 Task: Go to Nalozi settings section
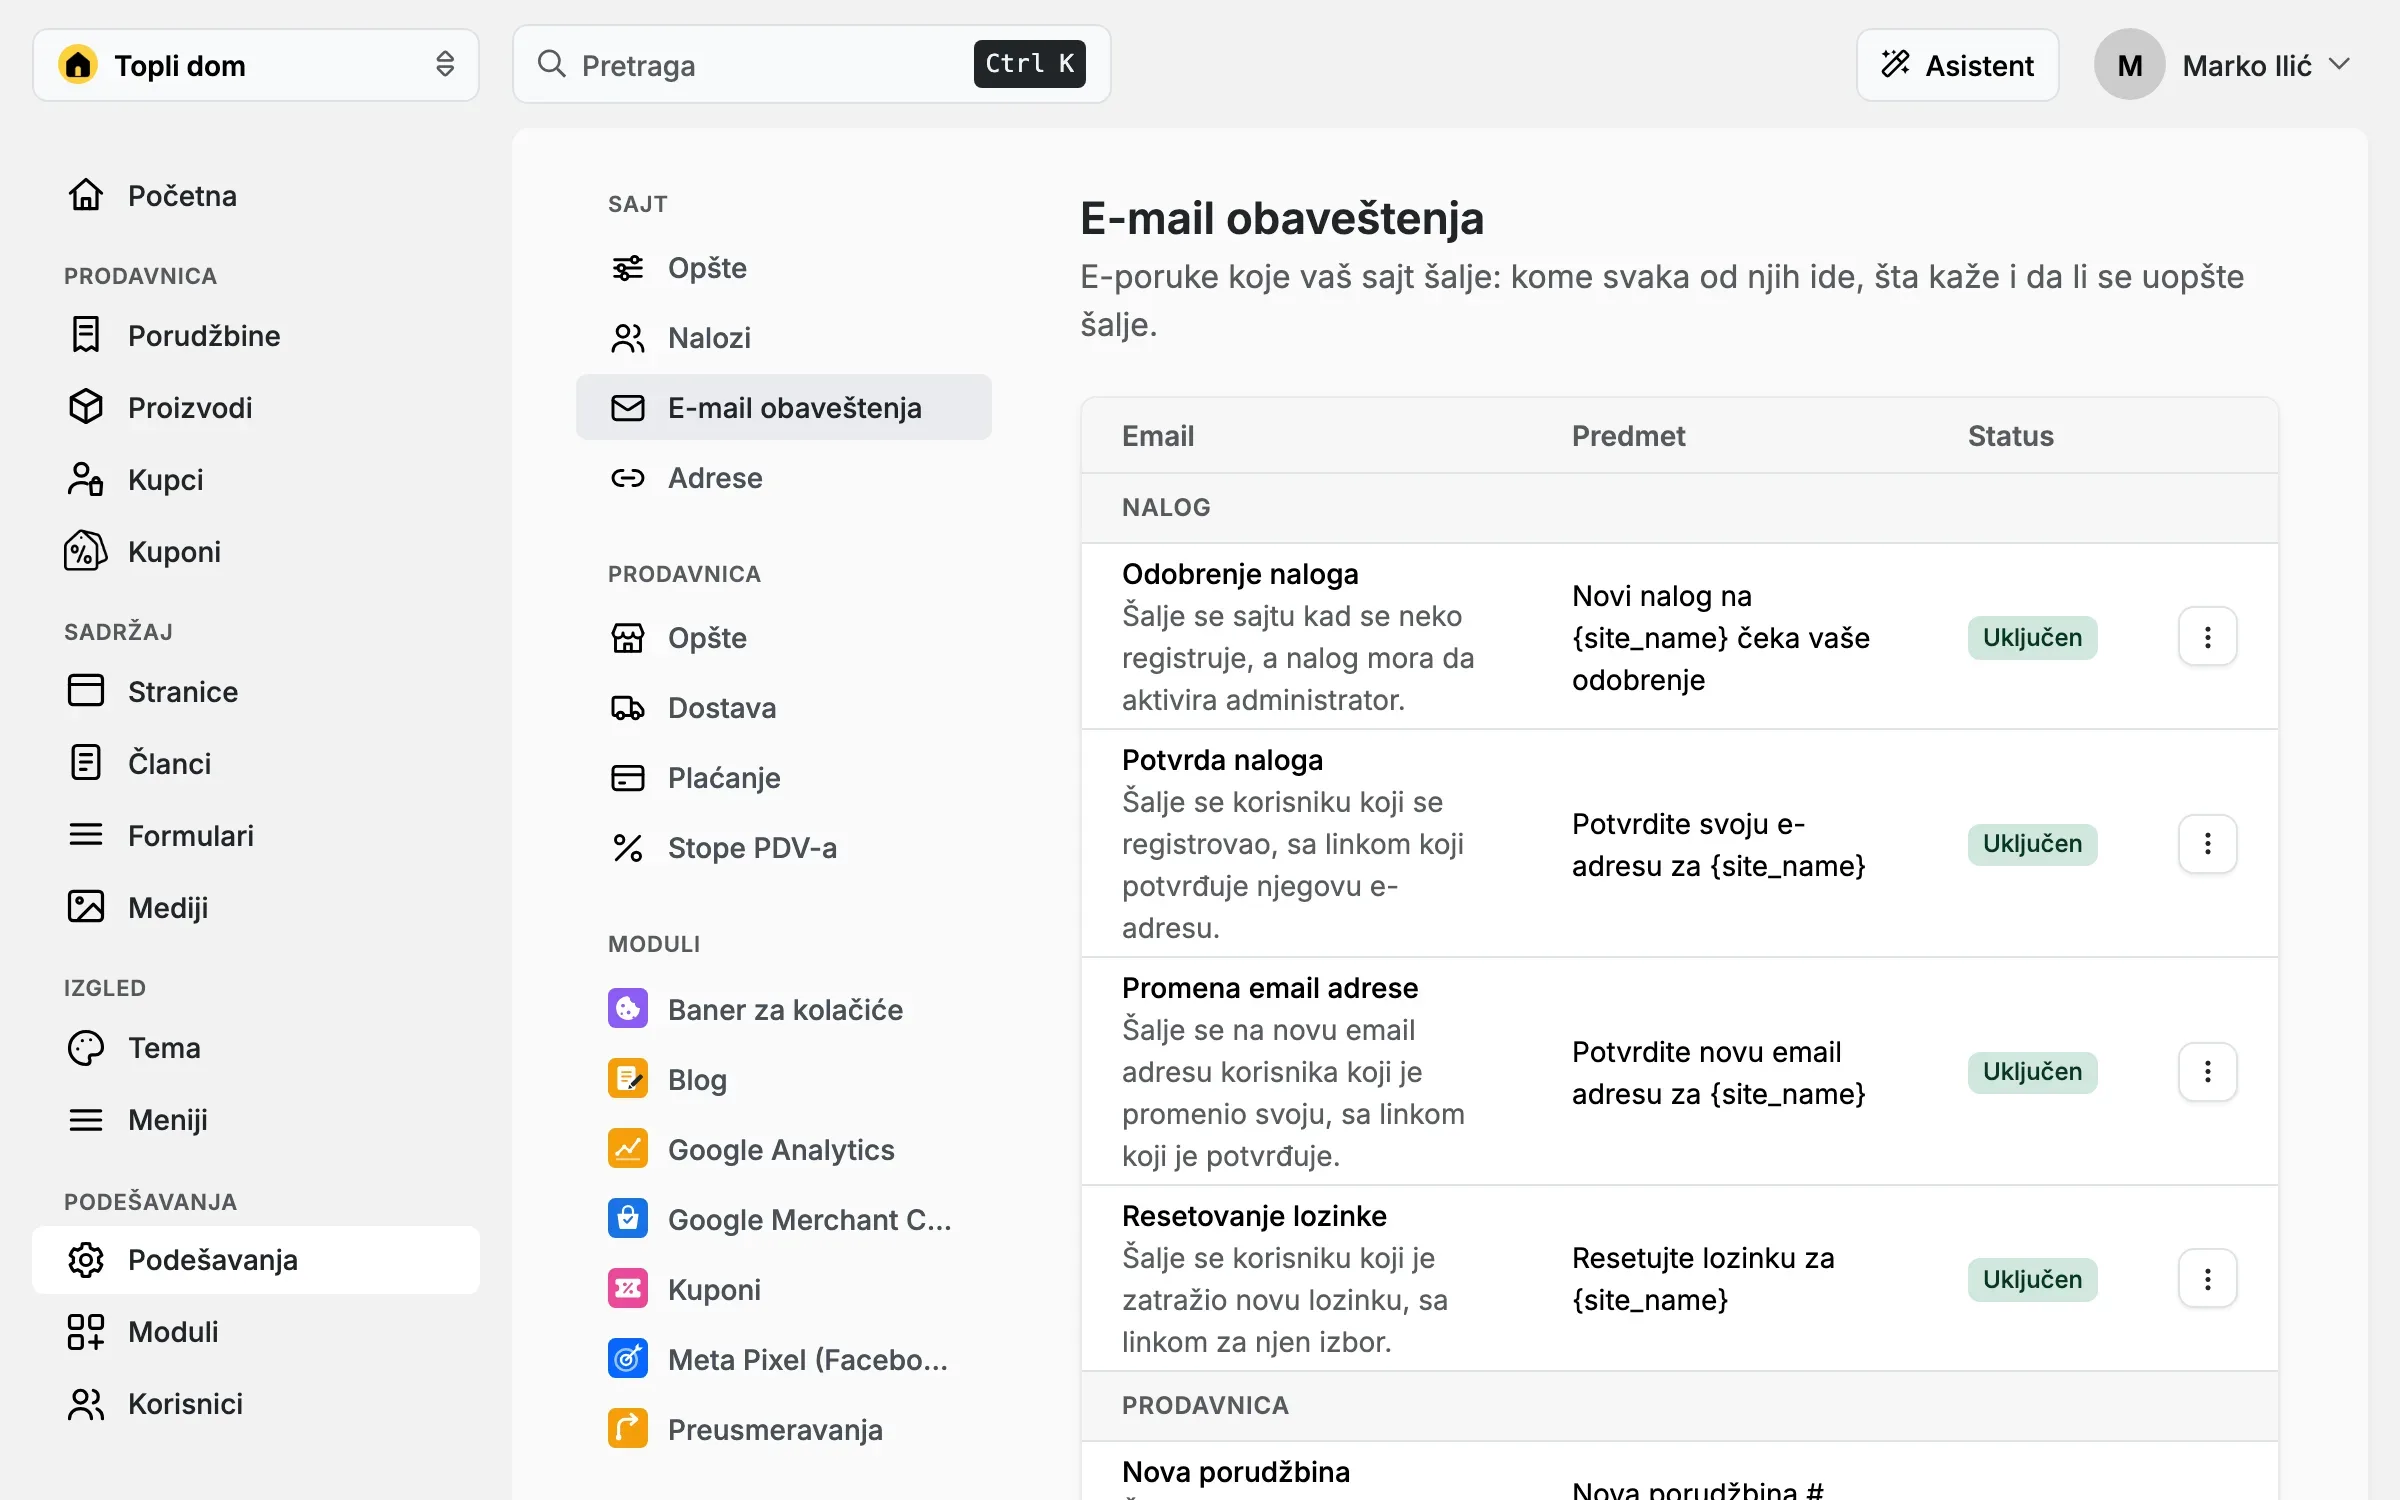point(784,338)
